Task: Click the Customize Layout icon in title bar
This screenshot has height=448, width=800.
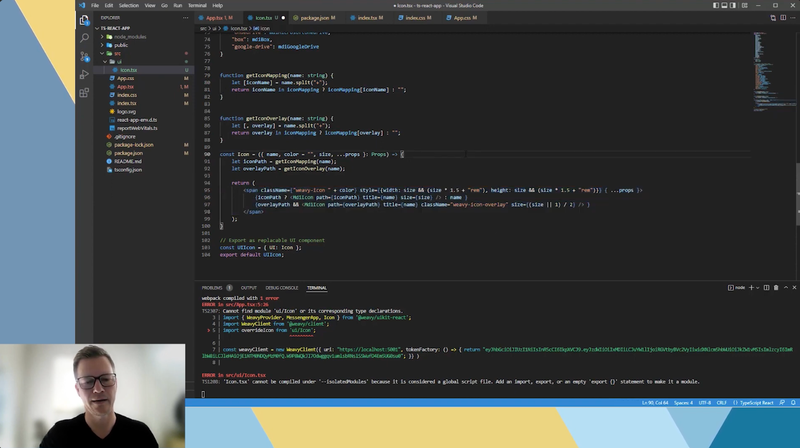Action: coord(745,5)
